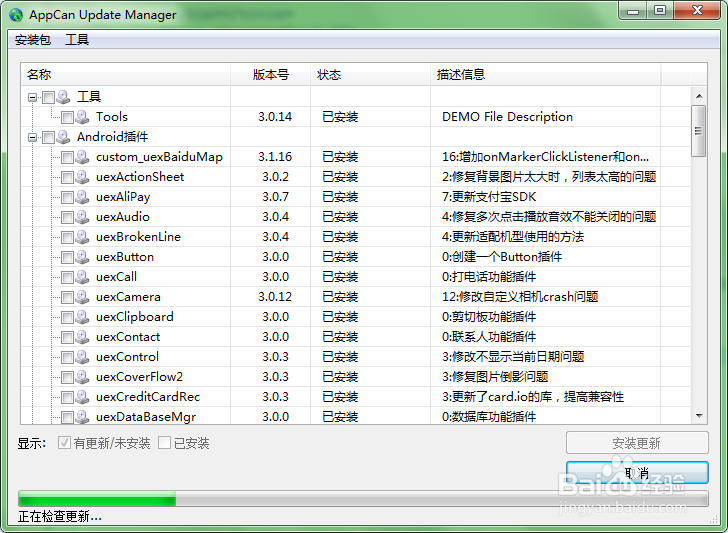Click version 3.0.14 of Tools
Screen dimensions: 728x533
(275, 117)
